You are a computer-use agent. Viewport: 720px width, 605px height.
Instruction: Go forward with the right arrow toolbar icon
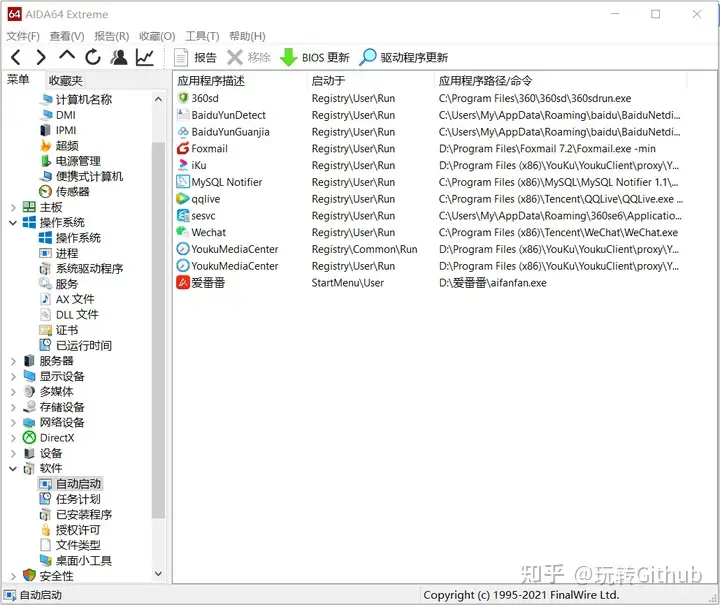(x=41, y=57)
